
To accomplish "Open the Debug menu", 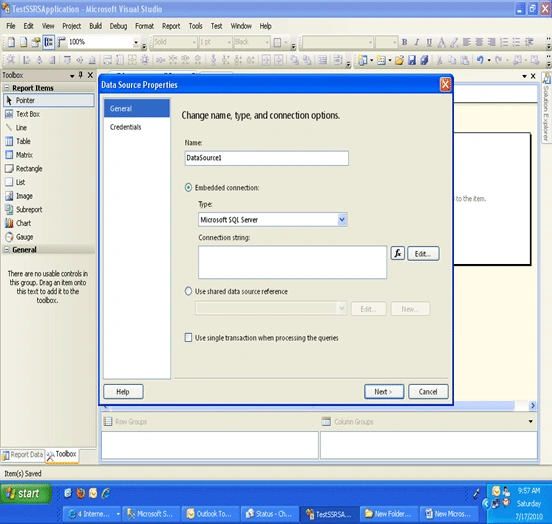I will (x=118, y=26).
